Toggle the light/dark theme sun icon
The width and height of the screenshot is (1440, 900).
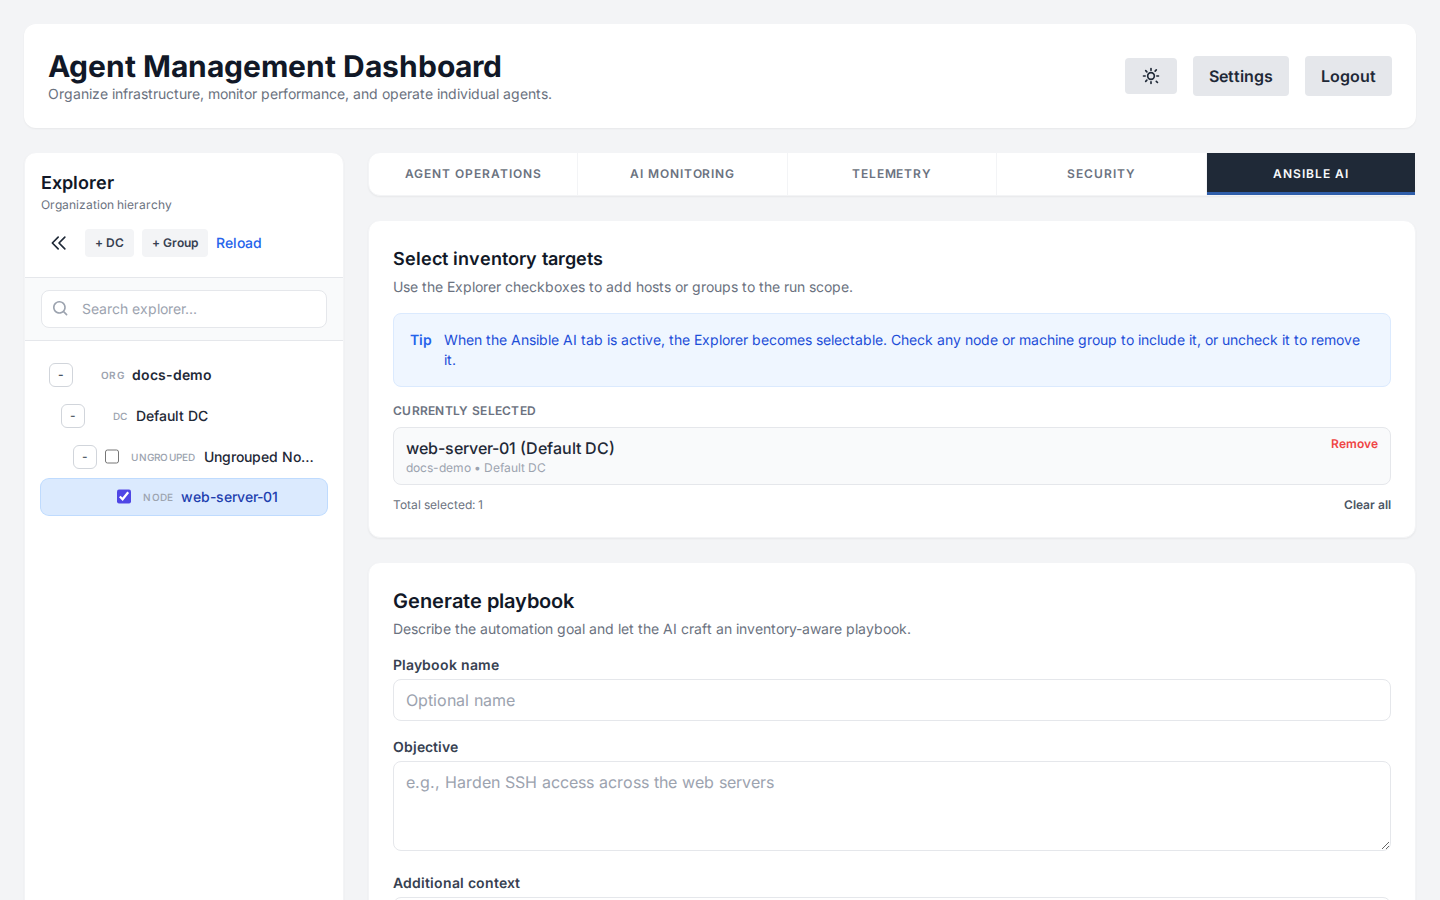point(1150,76)
